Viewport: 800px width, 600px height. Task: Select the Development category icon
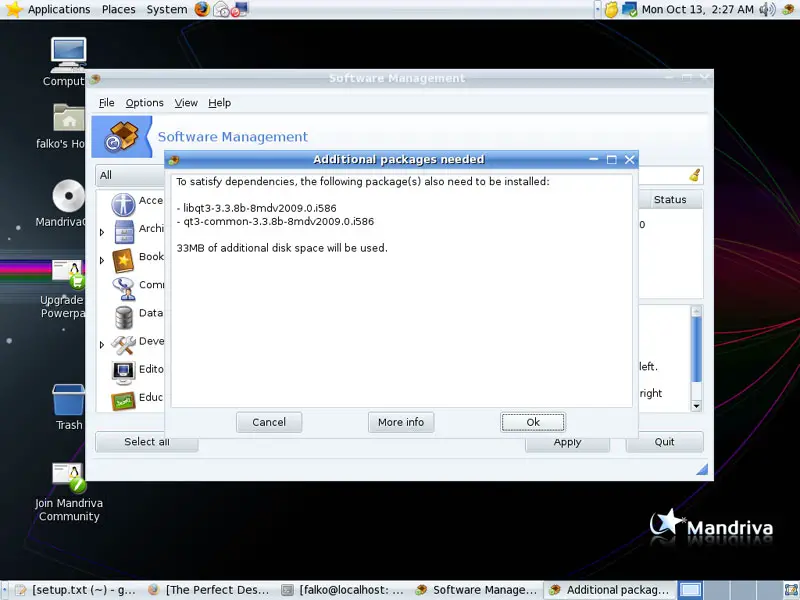(123, 345)
